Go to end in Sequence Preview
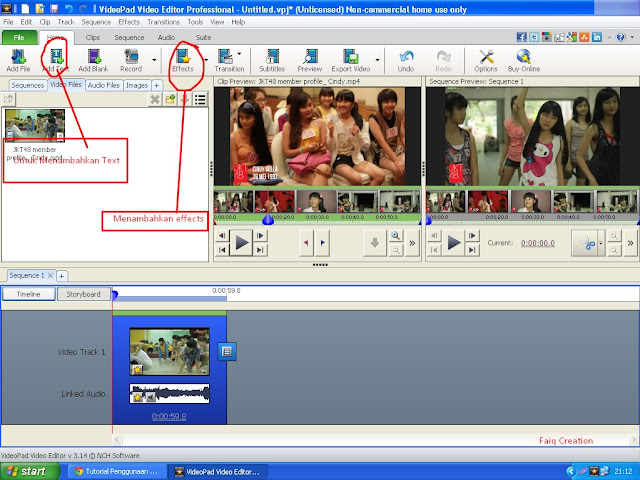Screen dimensions: 640x480 (472, 250)
